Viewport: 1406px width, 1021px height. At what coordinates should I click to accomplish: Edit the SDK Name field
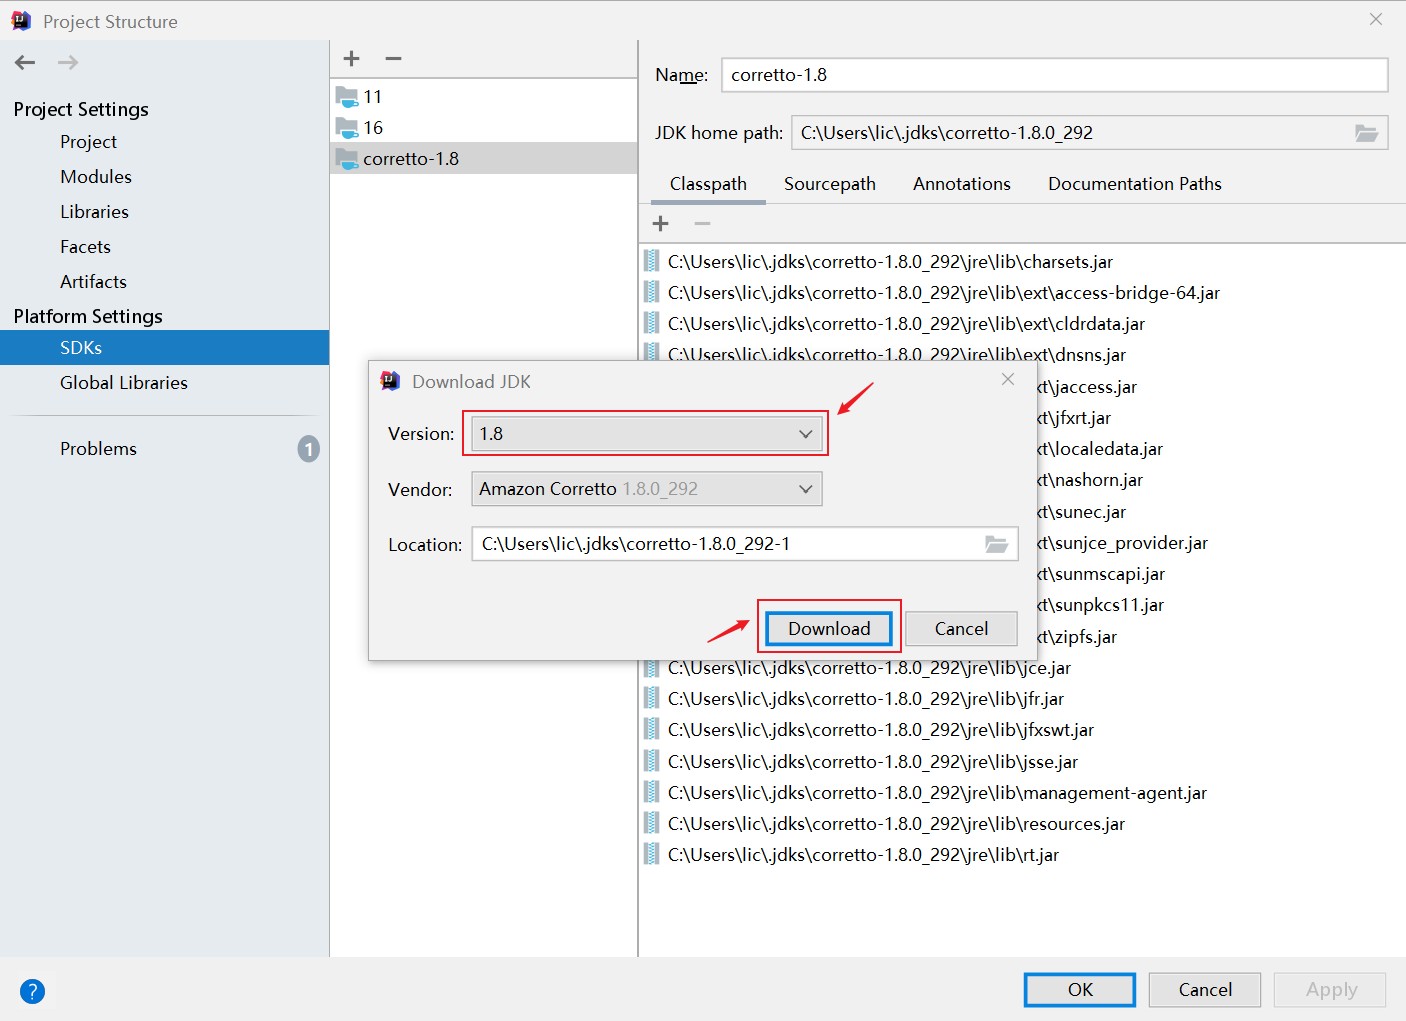pyautogui.click(x=1055, y=75)
